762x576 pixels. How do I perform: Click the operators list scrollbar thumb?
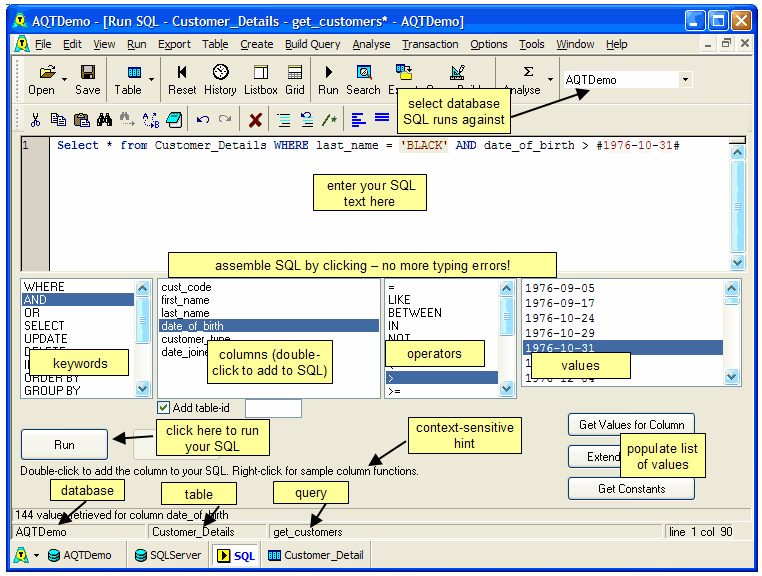point(506,316)
